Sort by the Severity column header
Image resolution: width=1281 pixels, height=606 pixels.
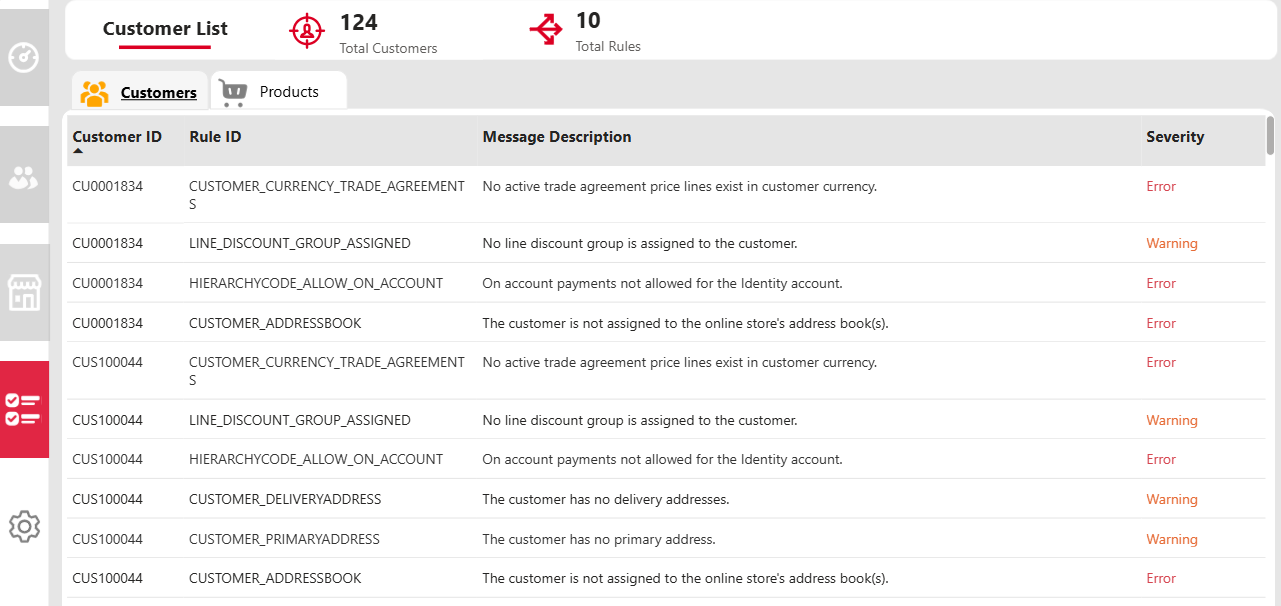click(x=1175, y=137)
